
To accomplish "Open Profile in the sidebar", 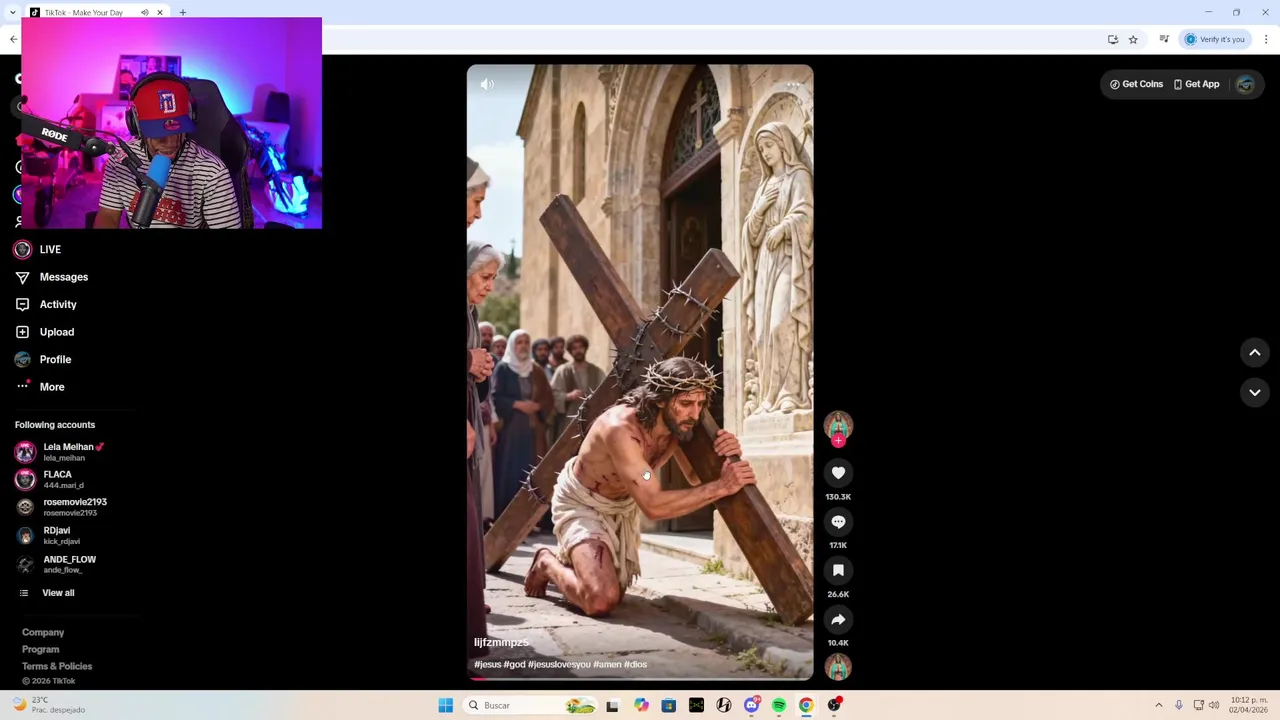I will pyautogui.click(x=43, y=359).
